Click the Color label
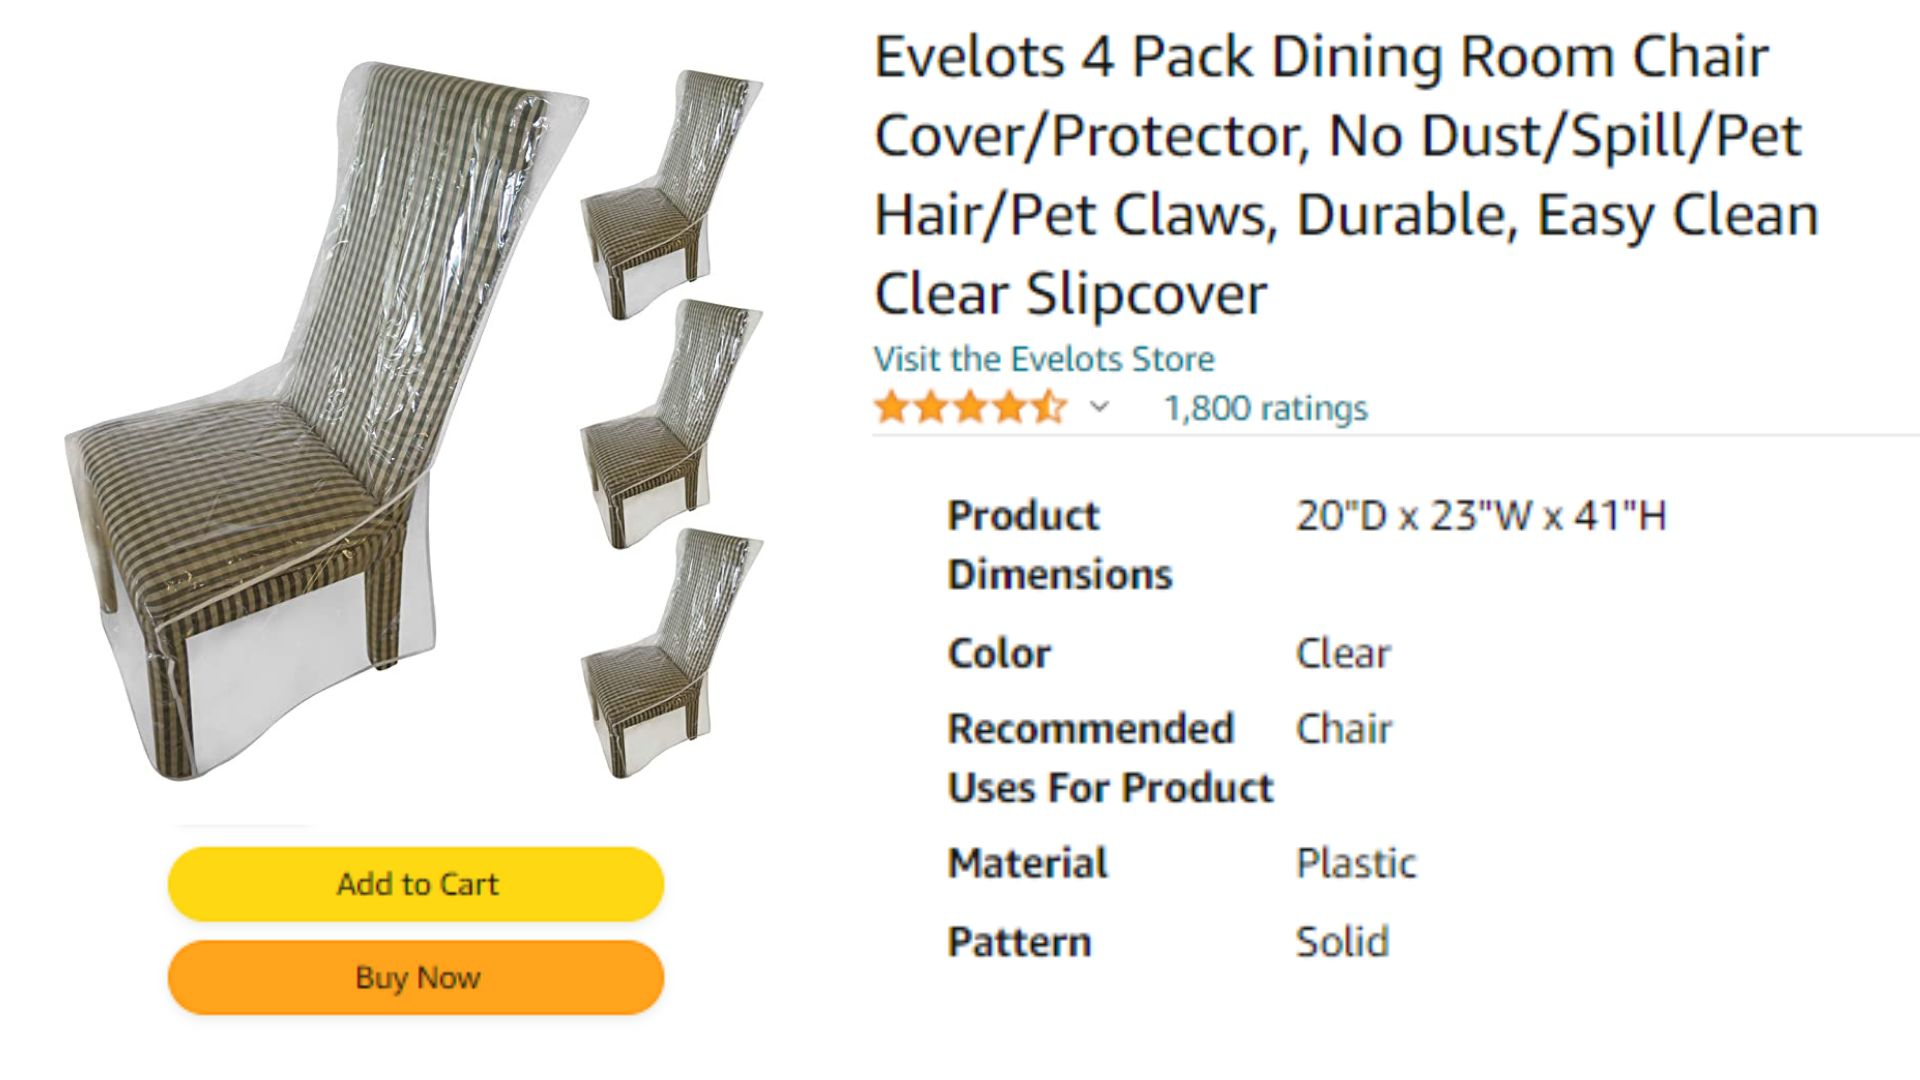 coord(999,653)
